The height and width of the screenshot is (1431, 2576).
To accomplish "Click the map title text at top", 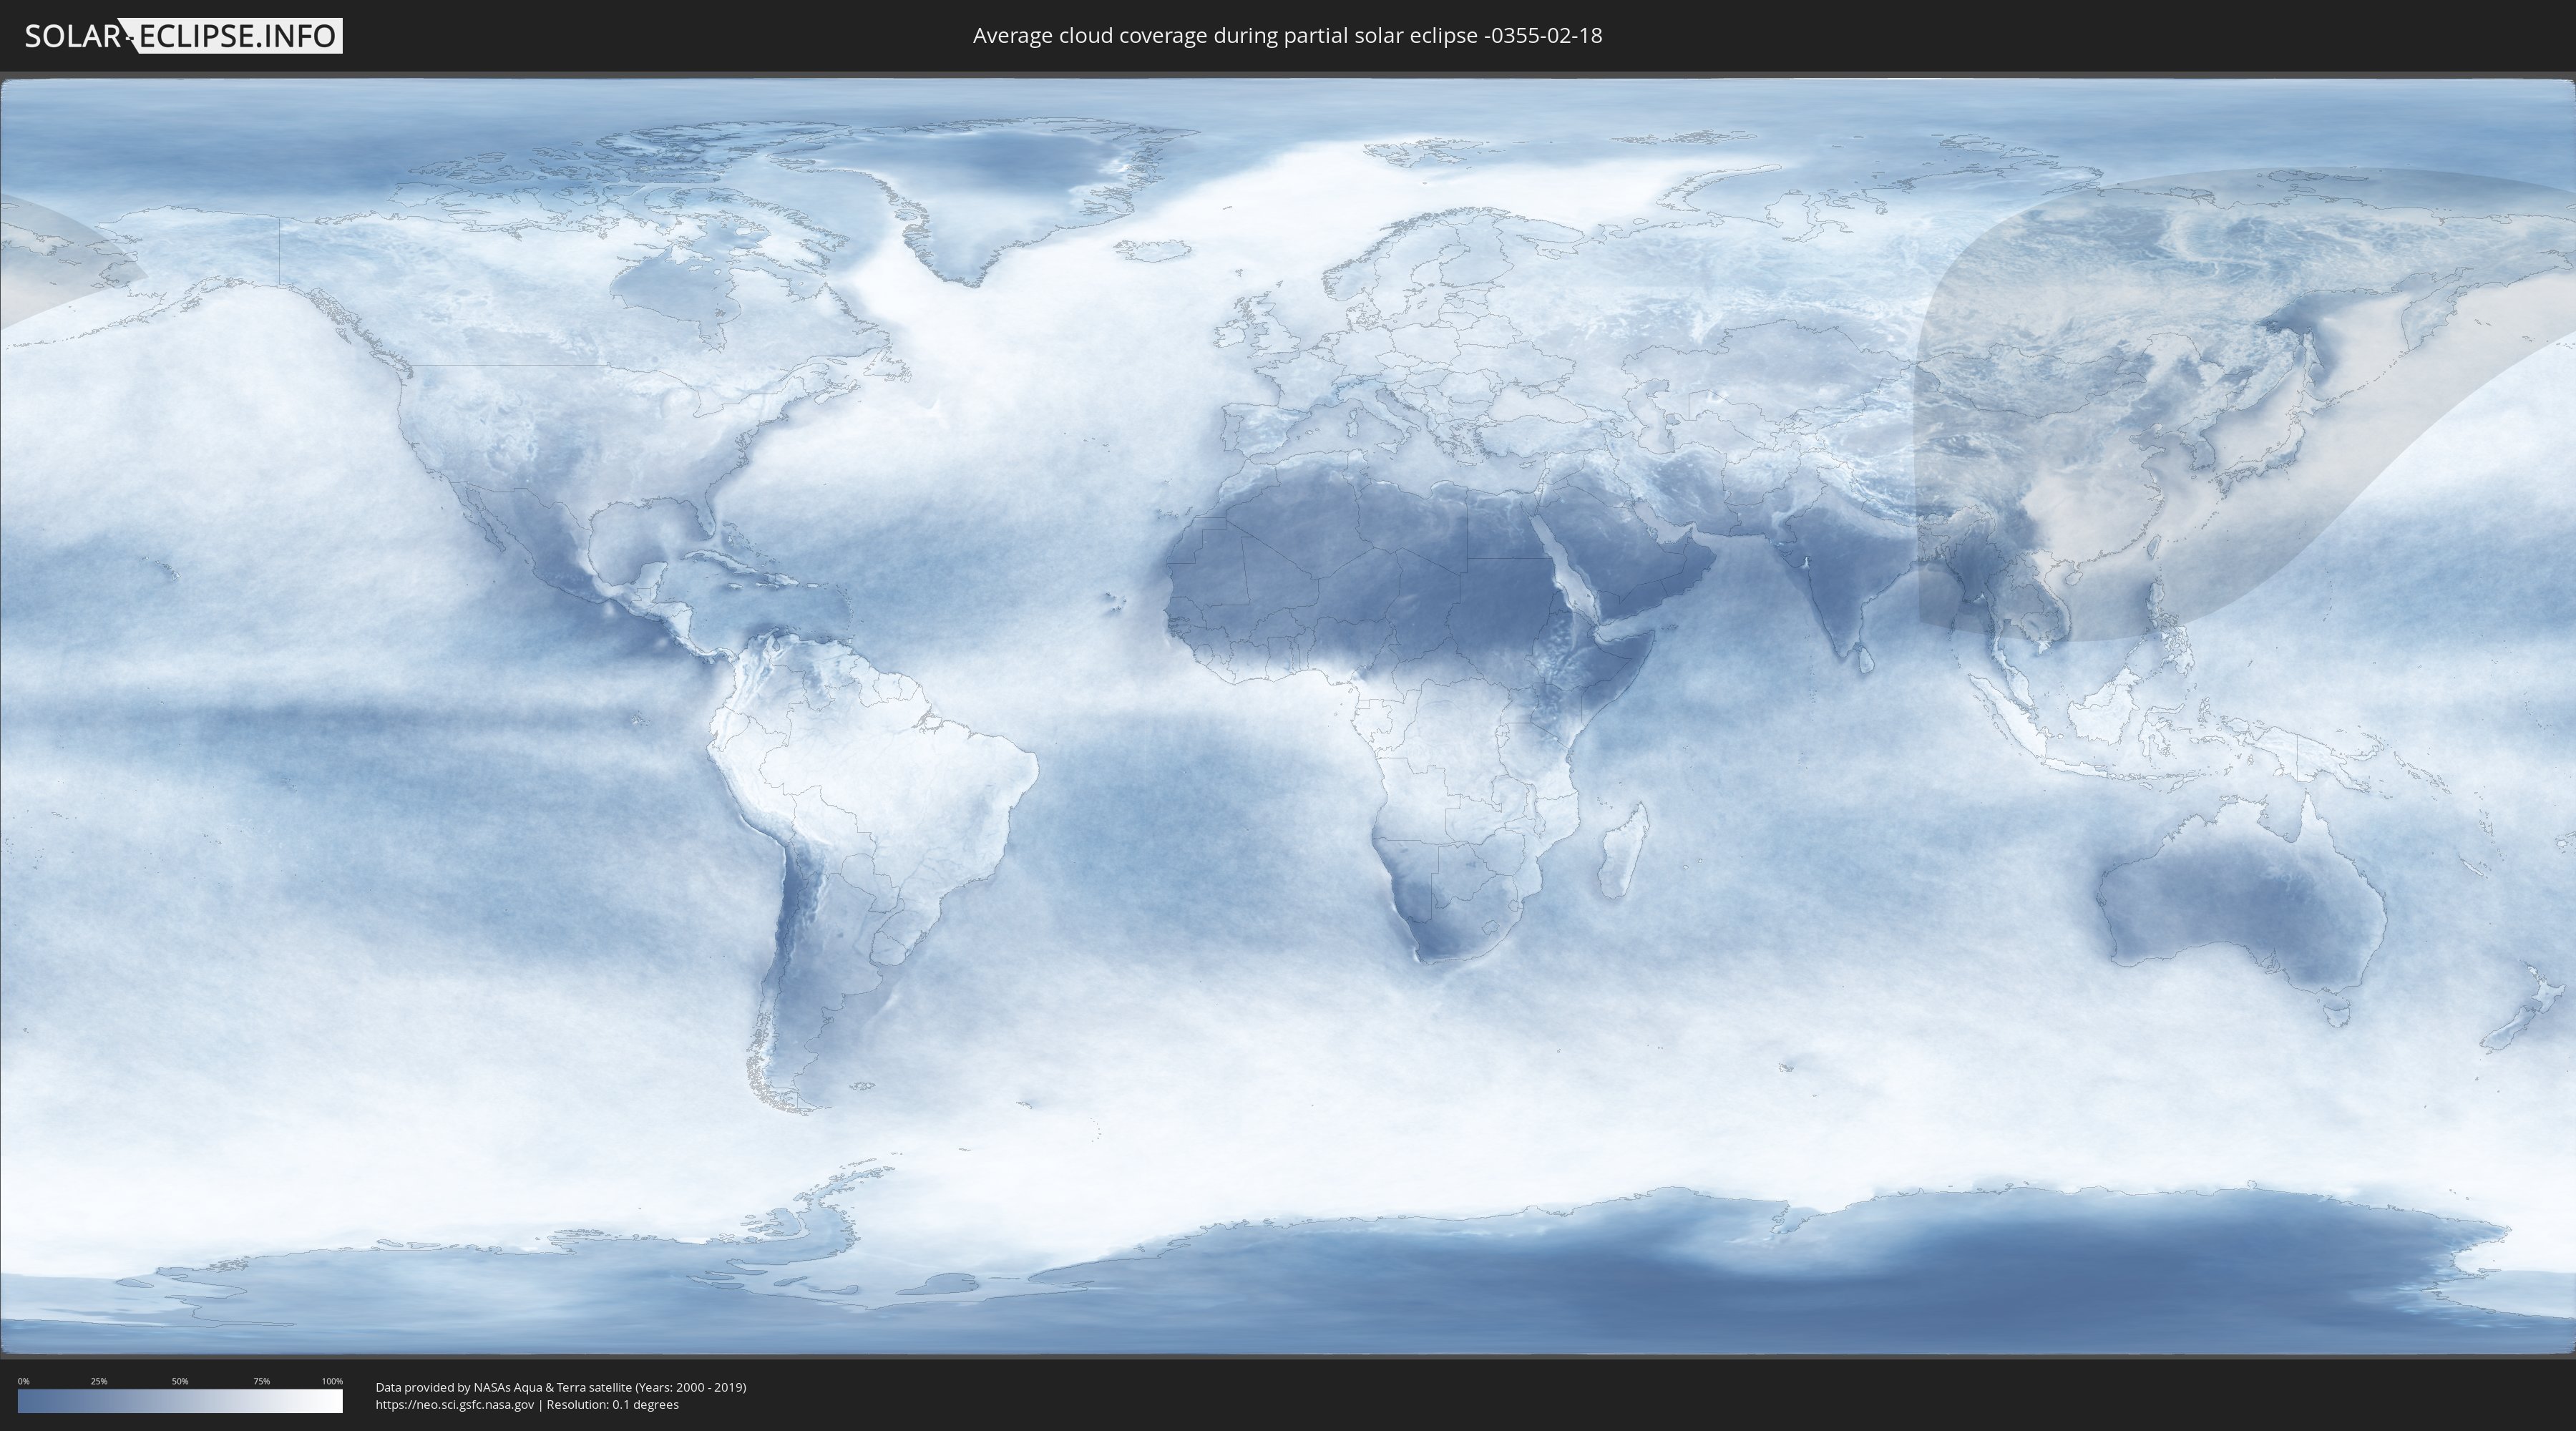I will click(x=1287, y=36).
